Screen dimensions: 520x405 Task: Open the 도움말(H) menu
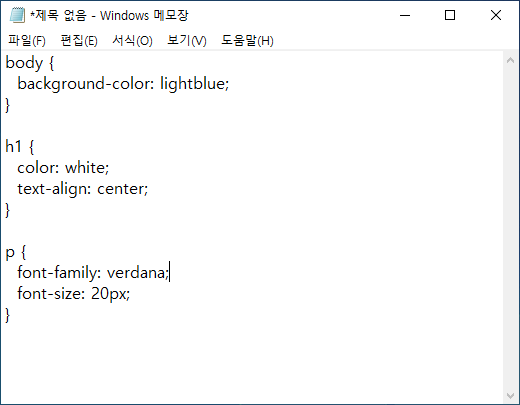point(247,41)
